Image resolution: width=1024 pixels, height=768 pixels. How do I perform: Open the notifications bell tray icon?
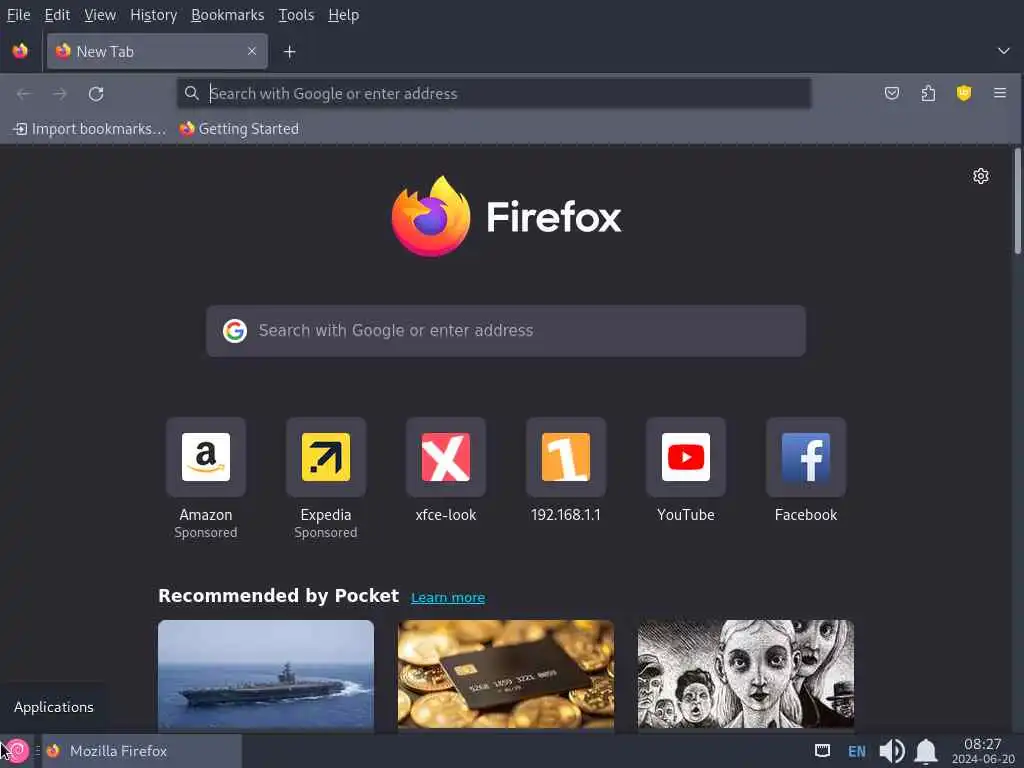[x=925, y=751]
